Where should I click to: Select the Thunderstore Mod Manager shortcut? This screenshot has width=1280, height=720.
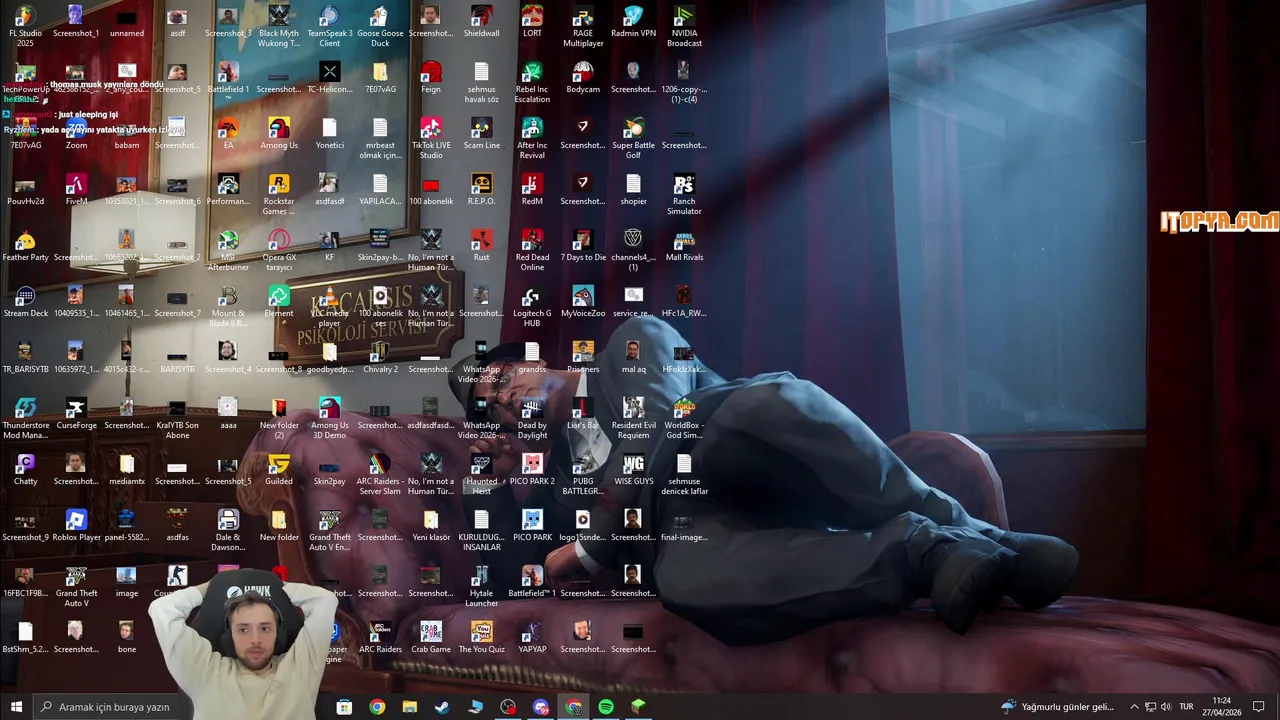pos(25,418)
